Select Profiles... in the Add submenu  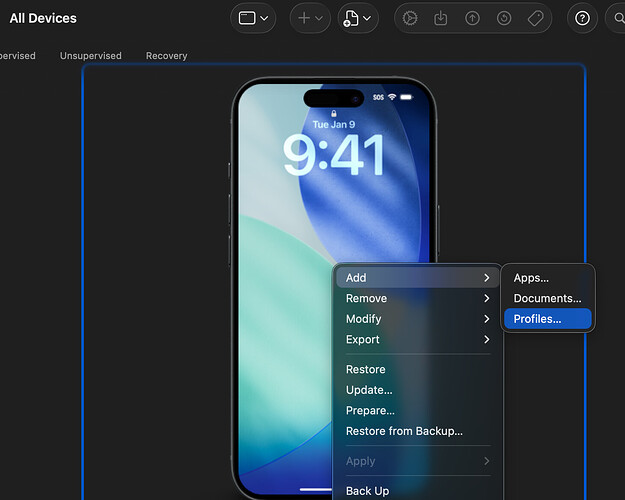tap(548, 319)
